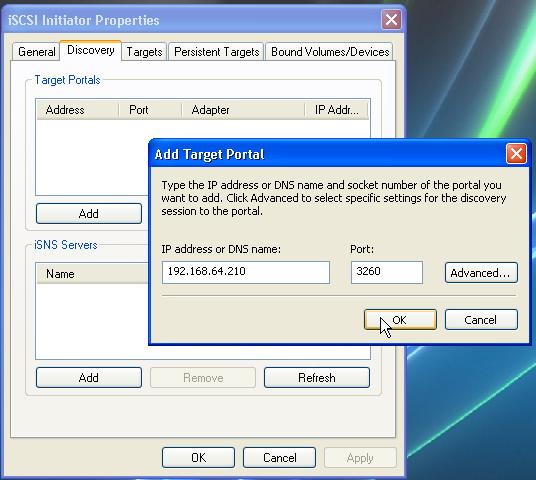Screen dimensions: 536x480
Task: Cancel the Add Target Portal dialog
Action: 481,320
